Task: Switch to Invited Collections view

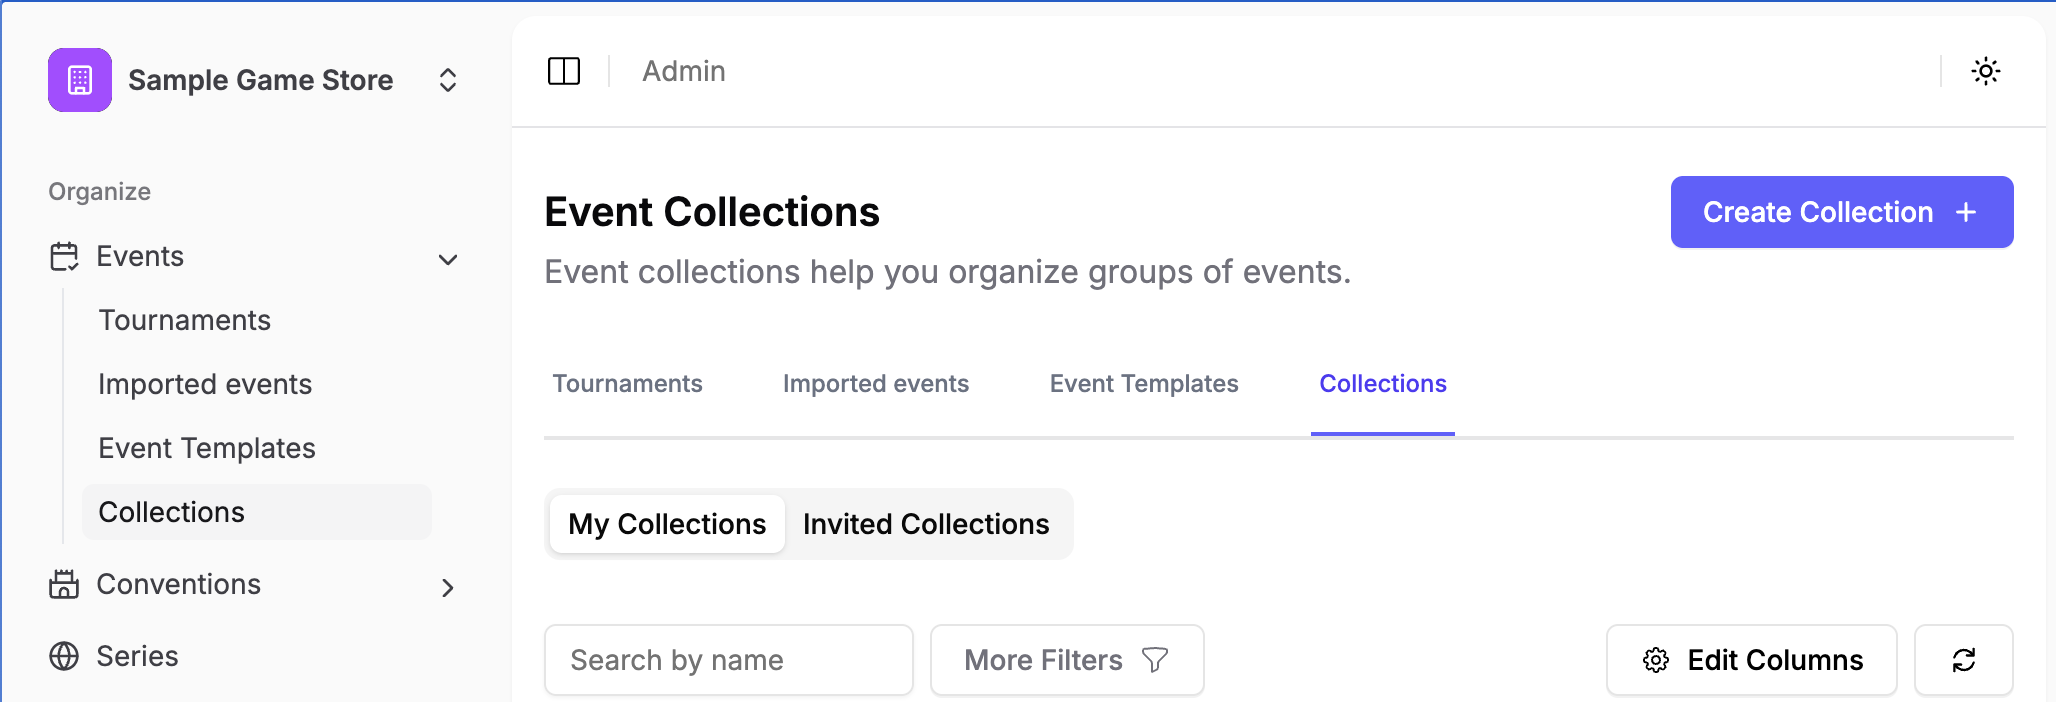Action: [x=926, y=524]
